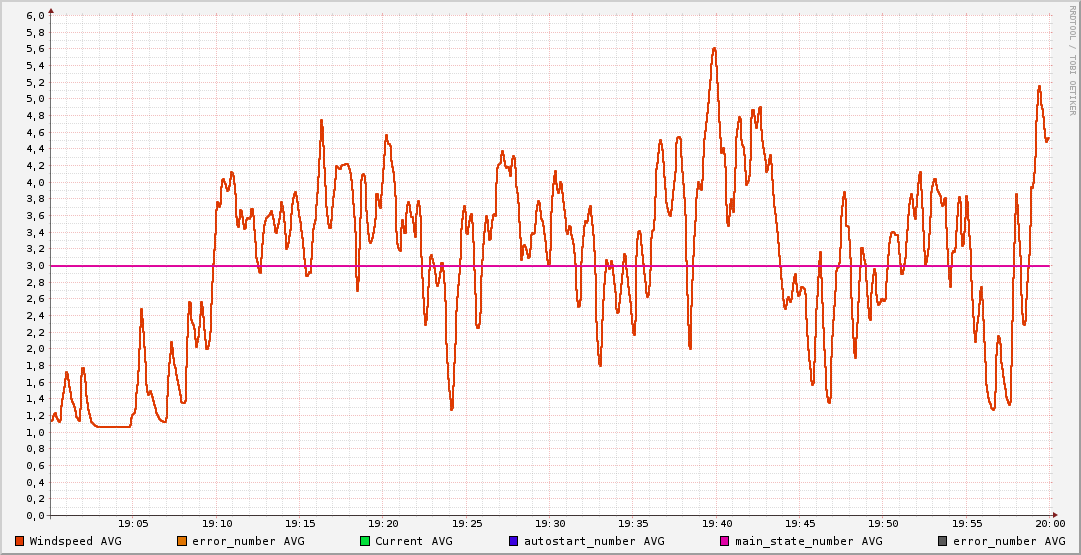Click the Windspeed AVG legend label

(x=76, y=541)
